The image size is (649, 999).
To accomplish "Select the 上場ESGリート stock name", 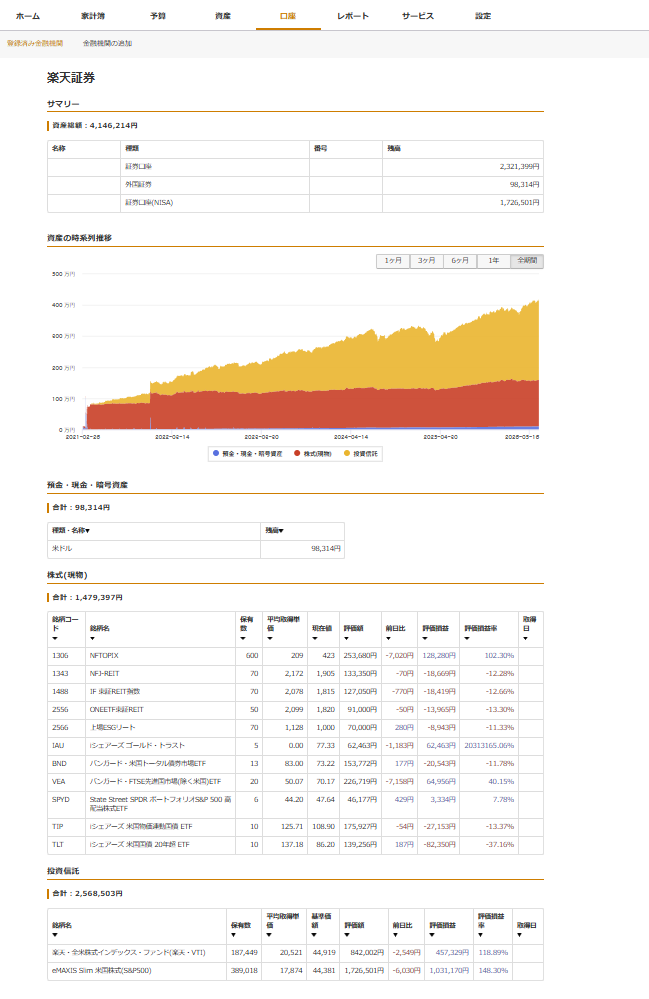I will 112,728.
